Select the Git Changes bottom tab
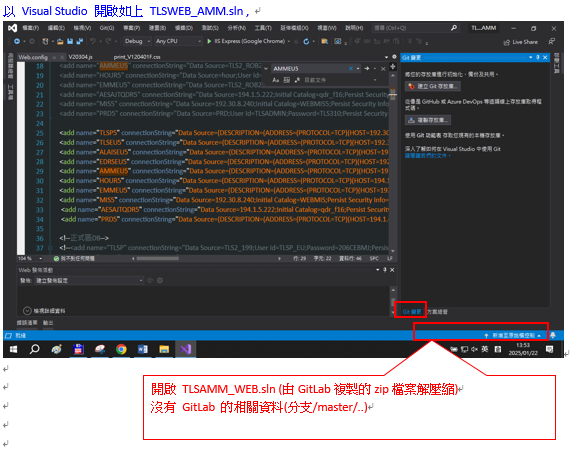 (412, 312)
